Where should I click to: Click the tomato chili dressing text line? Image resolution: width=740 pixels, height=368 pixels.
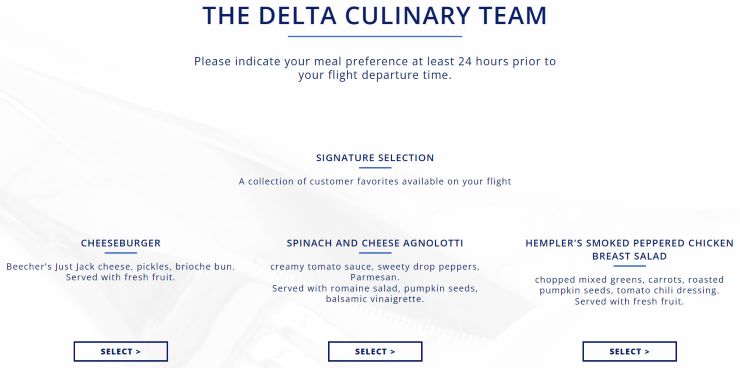[x=629, y=290]
